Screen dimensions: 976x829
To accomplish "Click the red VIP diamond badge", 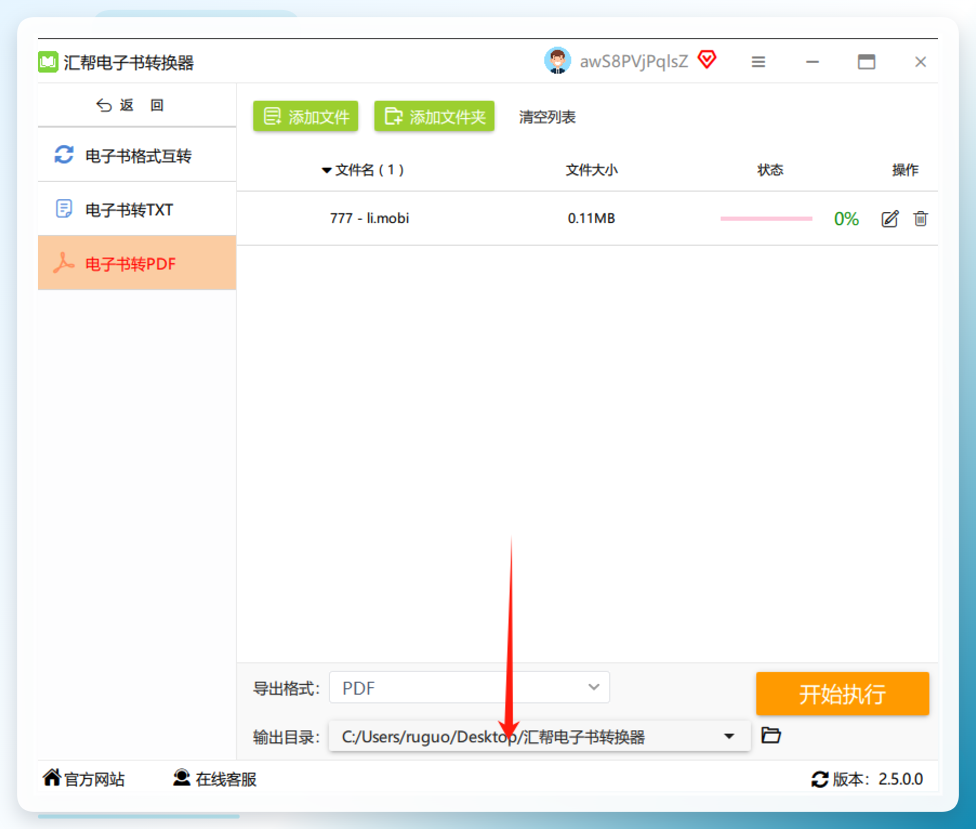I will click(x=707, y=60).
